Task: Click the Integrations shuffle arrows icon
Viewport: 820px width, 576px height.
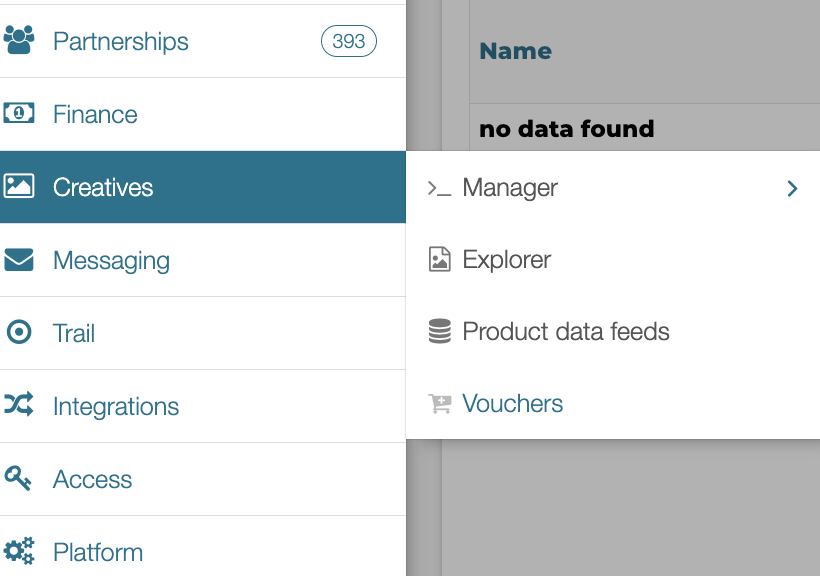Action: click(x=19, y=405)
